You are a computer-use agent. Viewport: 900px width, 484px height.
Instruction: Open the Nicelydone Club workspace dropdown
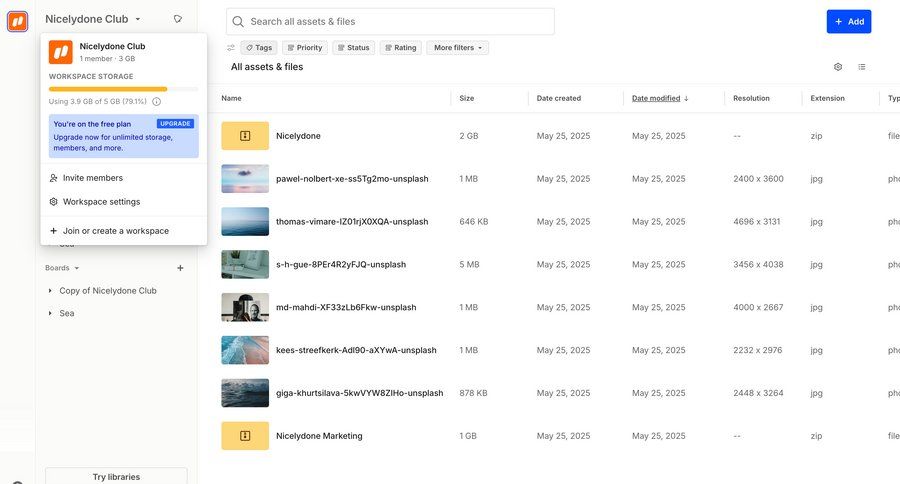click(x=92, y=19)
